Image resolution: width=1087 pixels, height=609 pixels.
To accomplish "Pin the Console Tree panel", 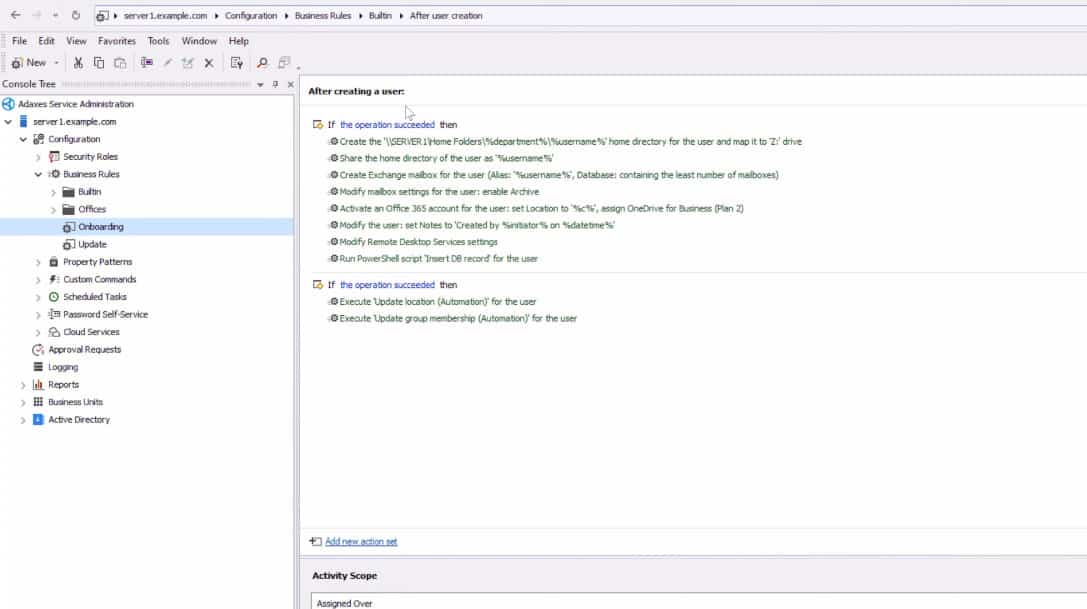I will tap(275, 84).
